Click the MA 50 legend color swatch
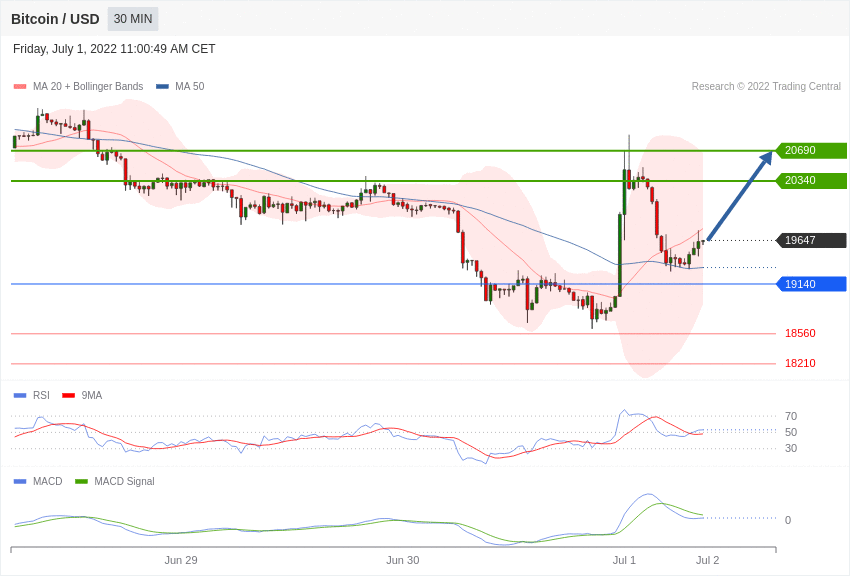 [x=162, y=87]
